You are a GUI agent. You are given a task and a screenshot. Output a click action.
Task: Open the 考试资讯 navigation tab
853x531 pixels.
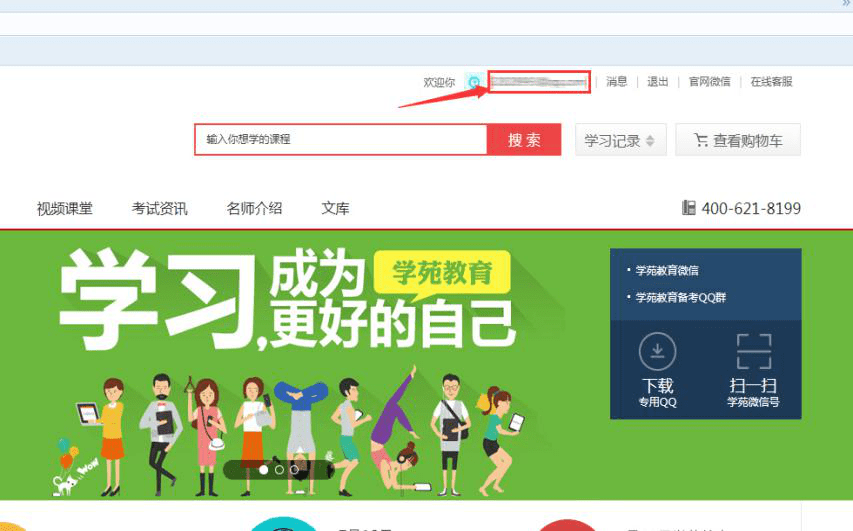159,208
